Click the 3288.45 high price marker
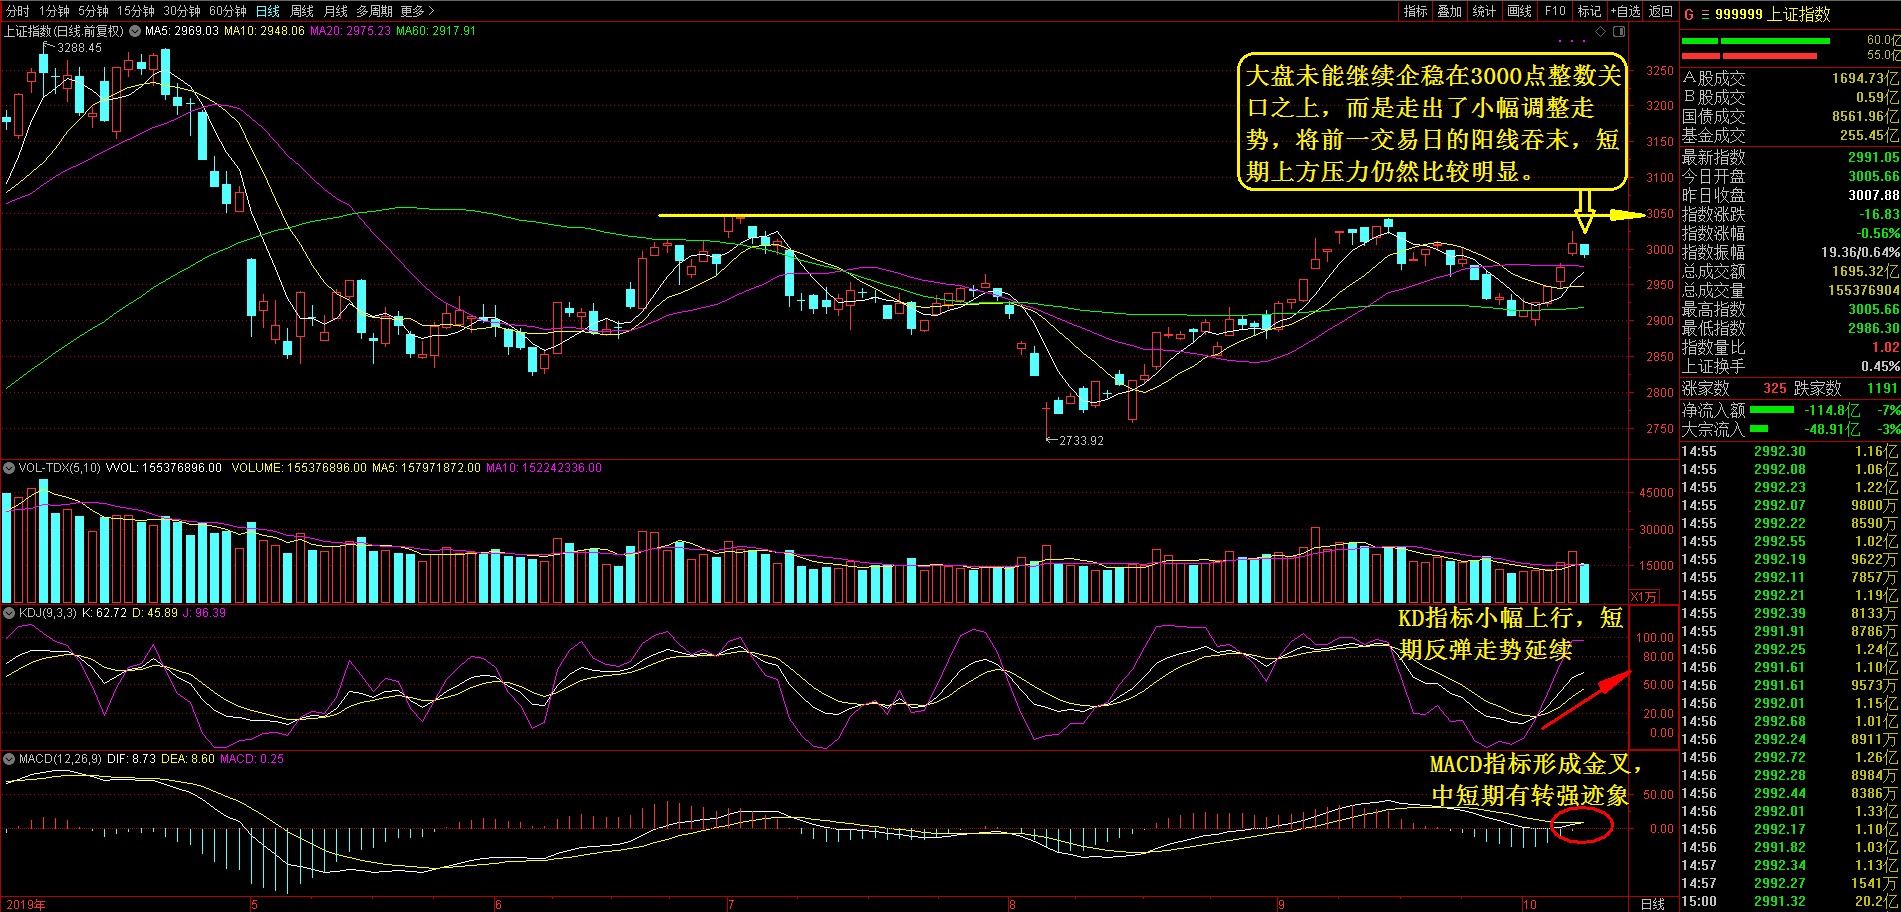1901x912 pixels. coord(79,48)
